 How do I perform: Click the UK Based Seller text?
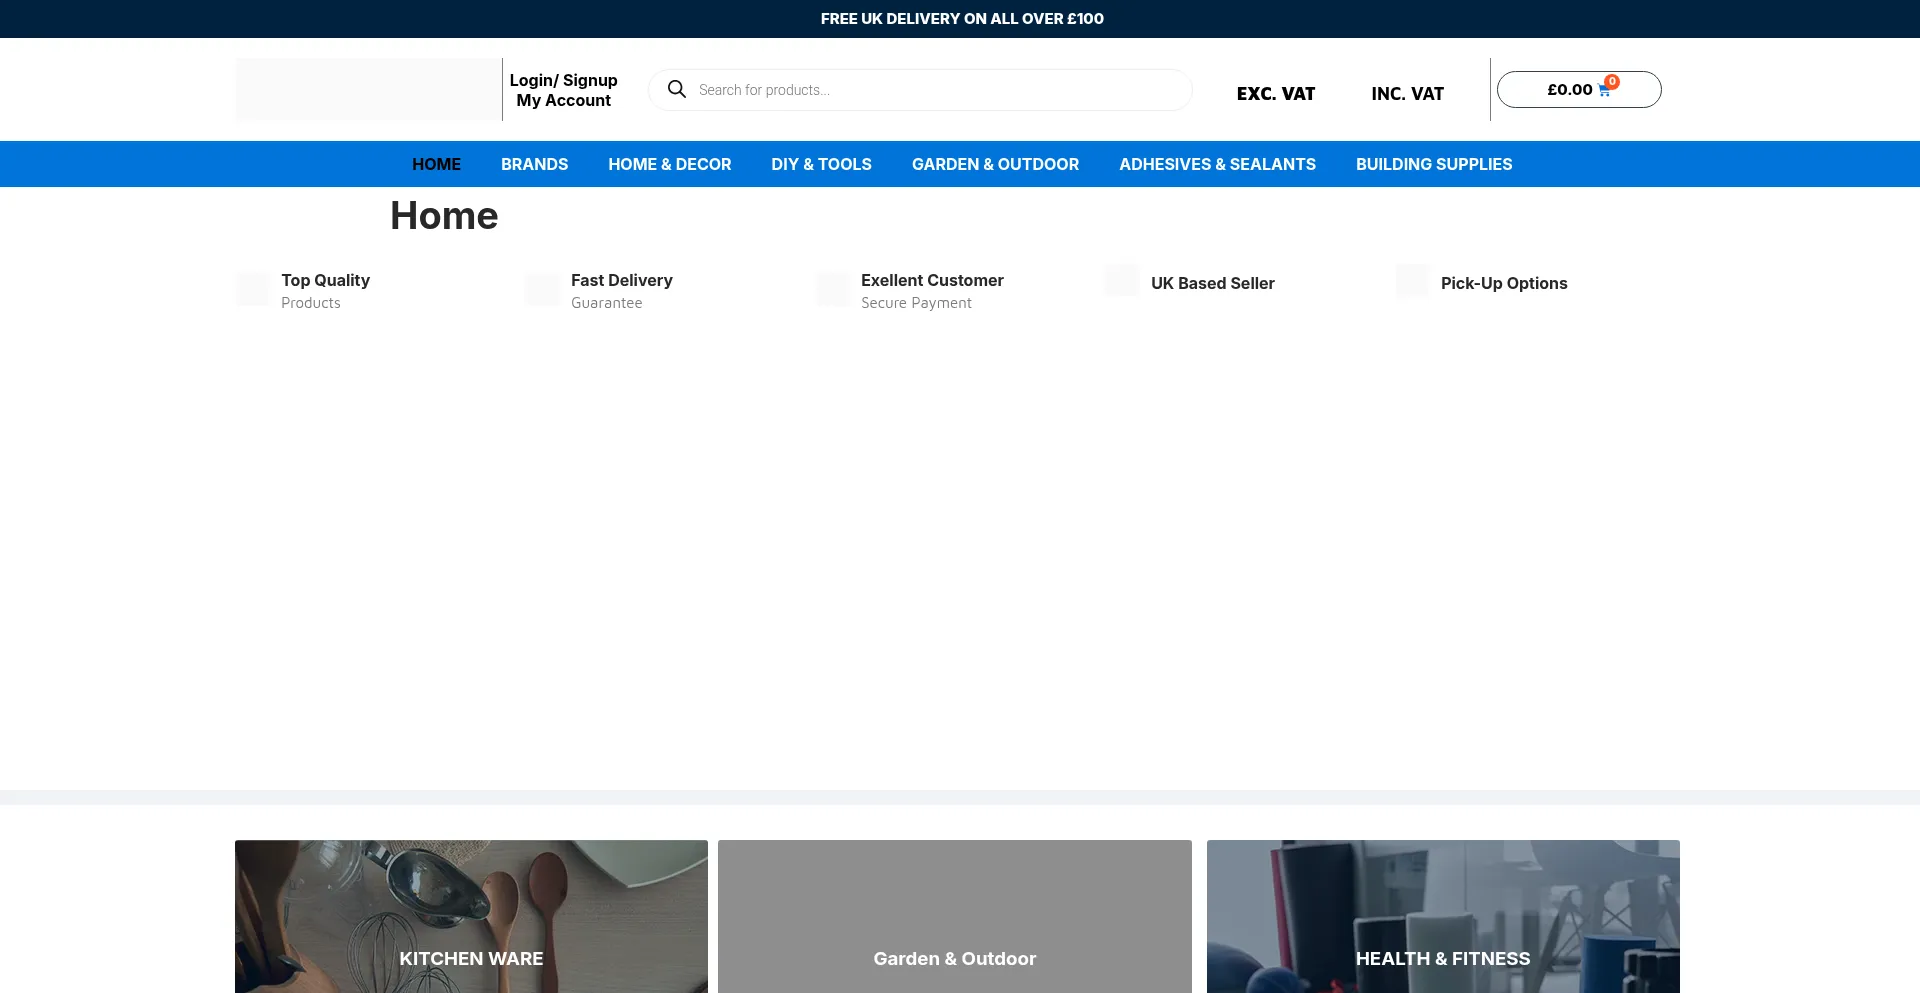pyautogui.click(x=1212, y=283)
